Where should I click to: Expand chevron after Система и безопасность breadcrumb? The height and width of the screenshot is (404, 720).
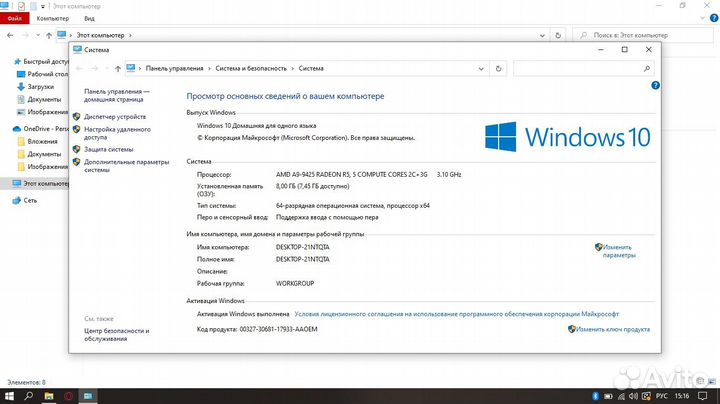(292, 68)
